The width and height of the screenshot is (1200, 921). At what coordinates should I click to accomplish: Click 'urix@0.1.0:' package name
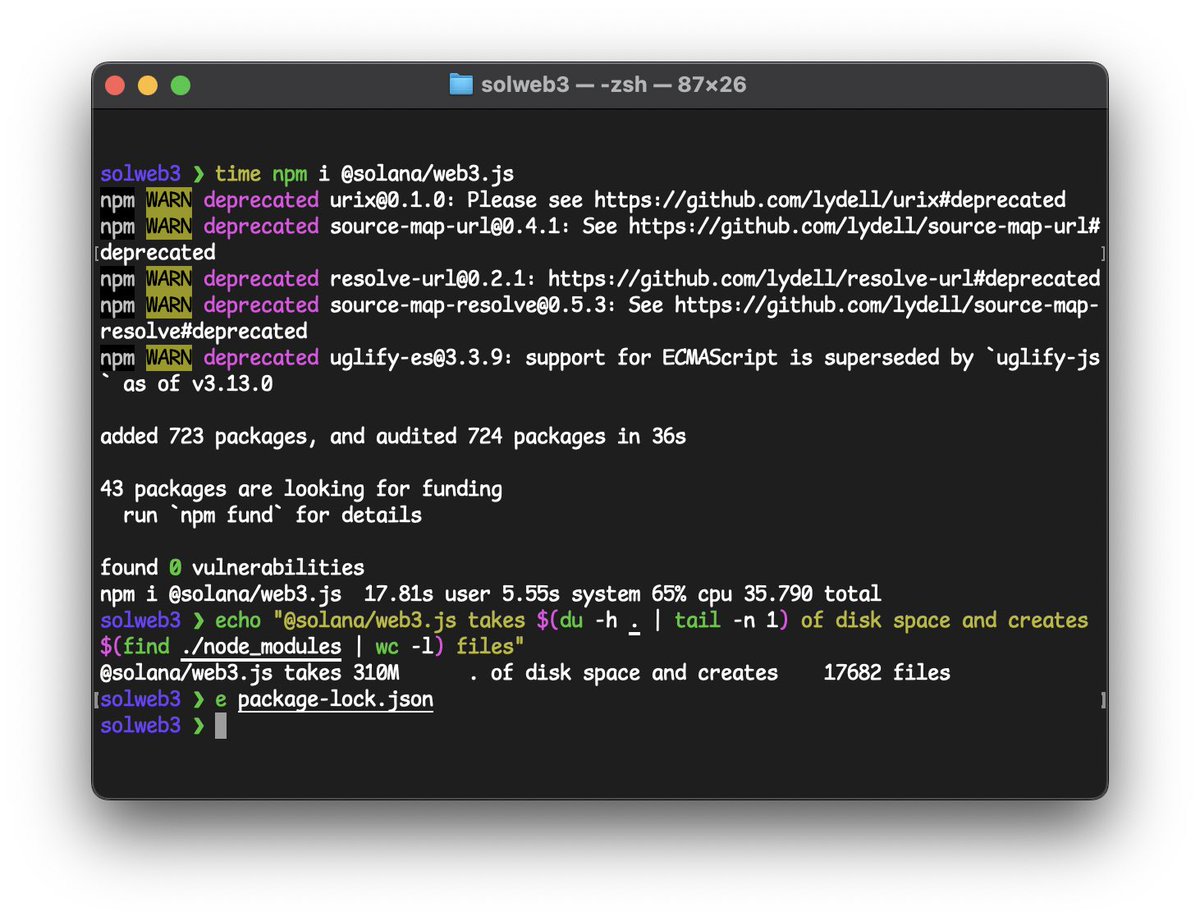(393, 200)
